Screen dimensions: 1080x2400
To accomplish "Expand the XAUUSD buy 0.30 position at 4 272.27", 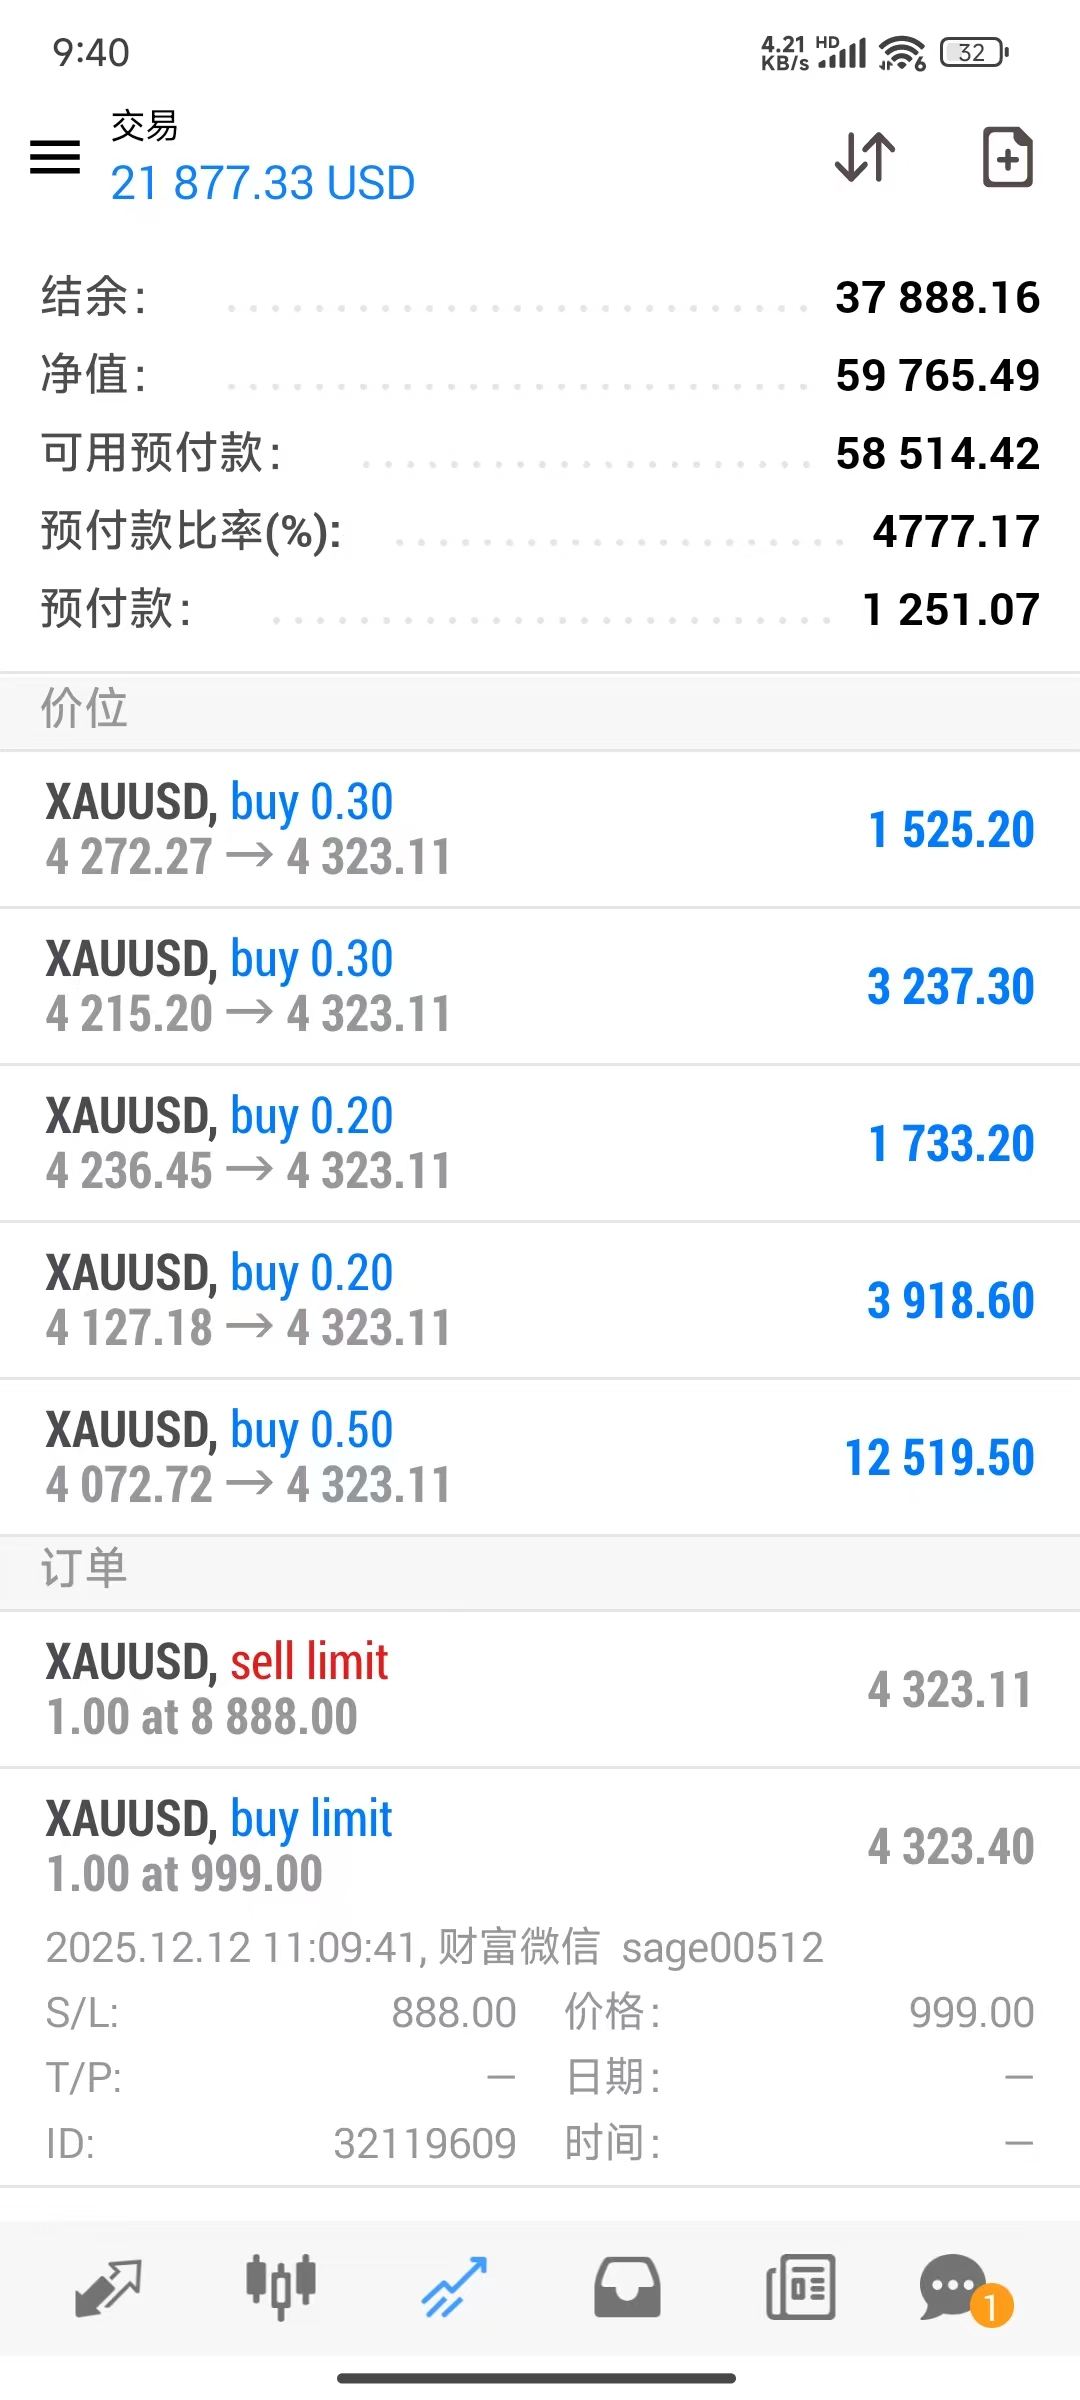I will click(540, 829).
